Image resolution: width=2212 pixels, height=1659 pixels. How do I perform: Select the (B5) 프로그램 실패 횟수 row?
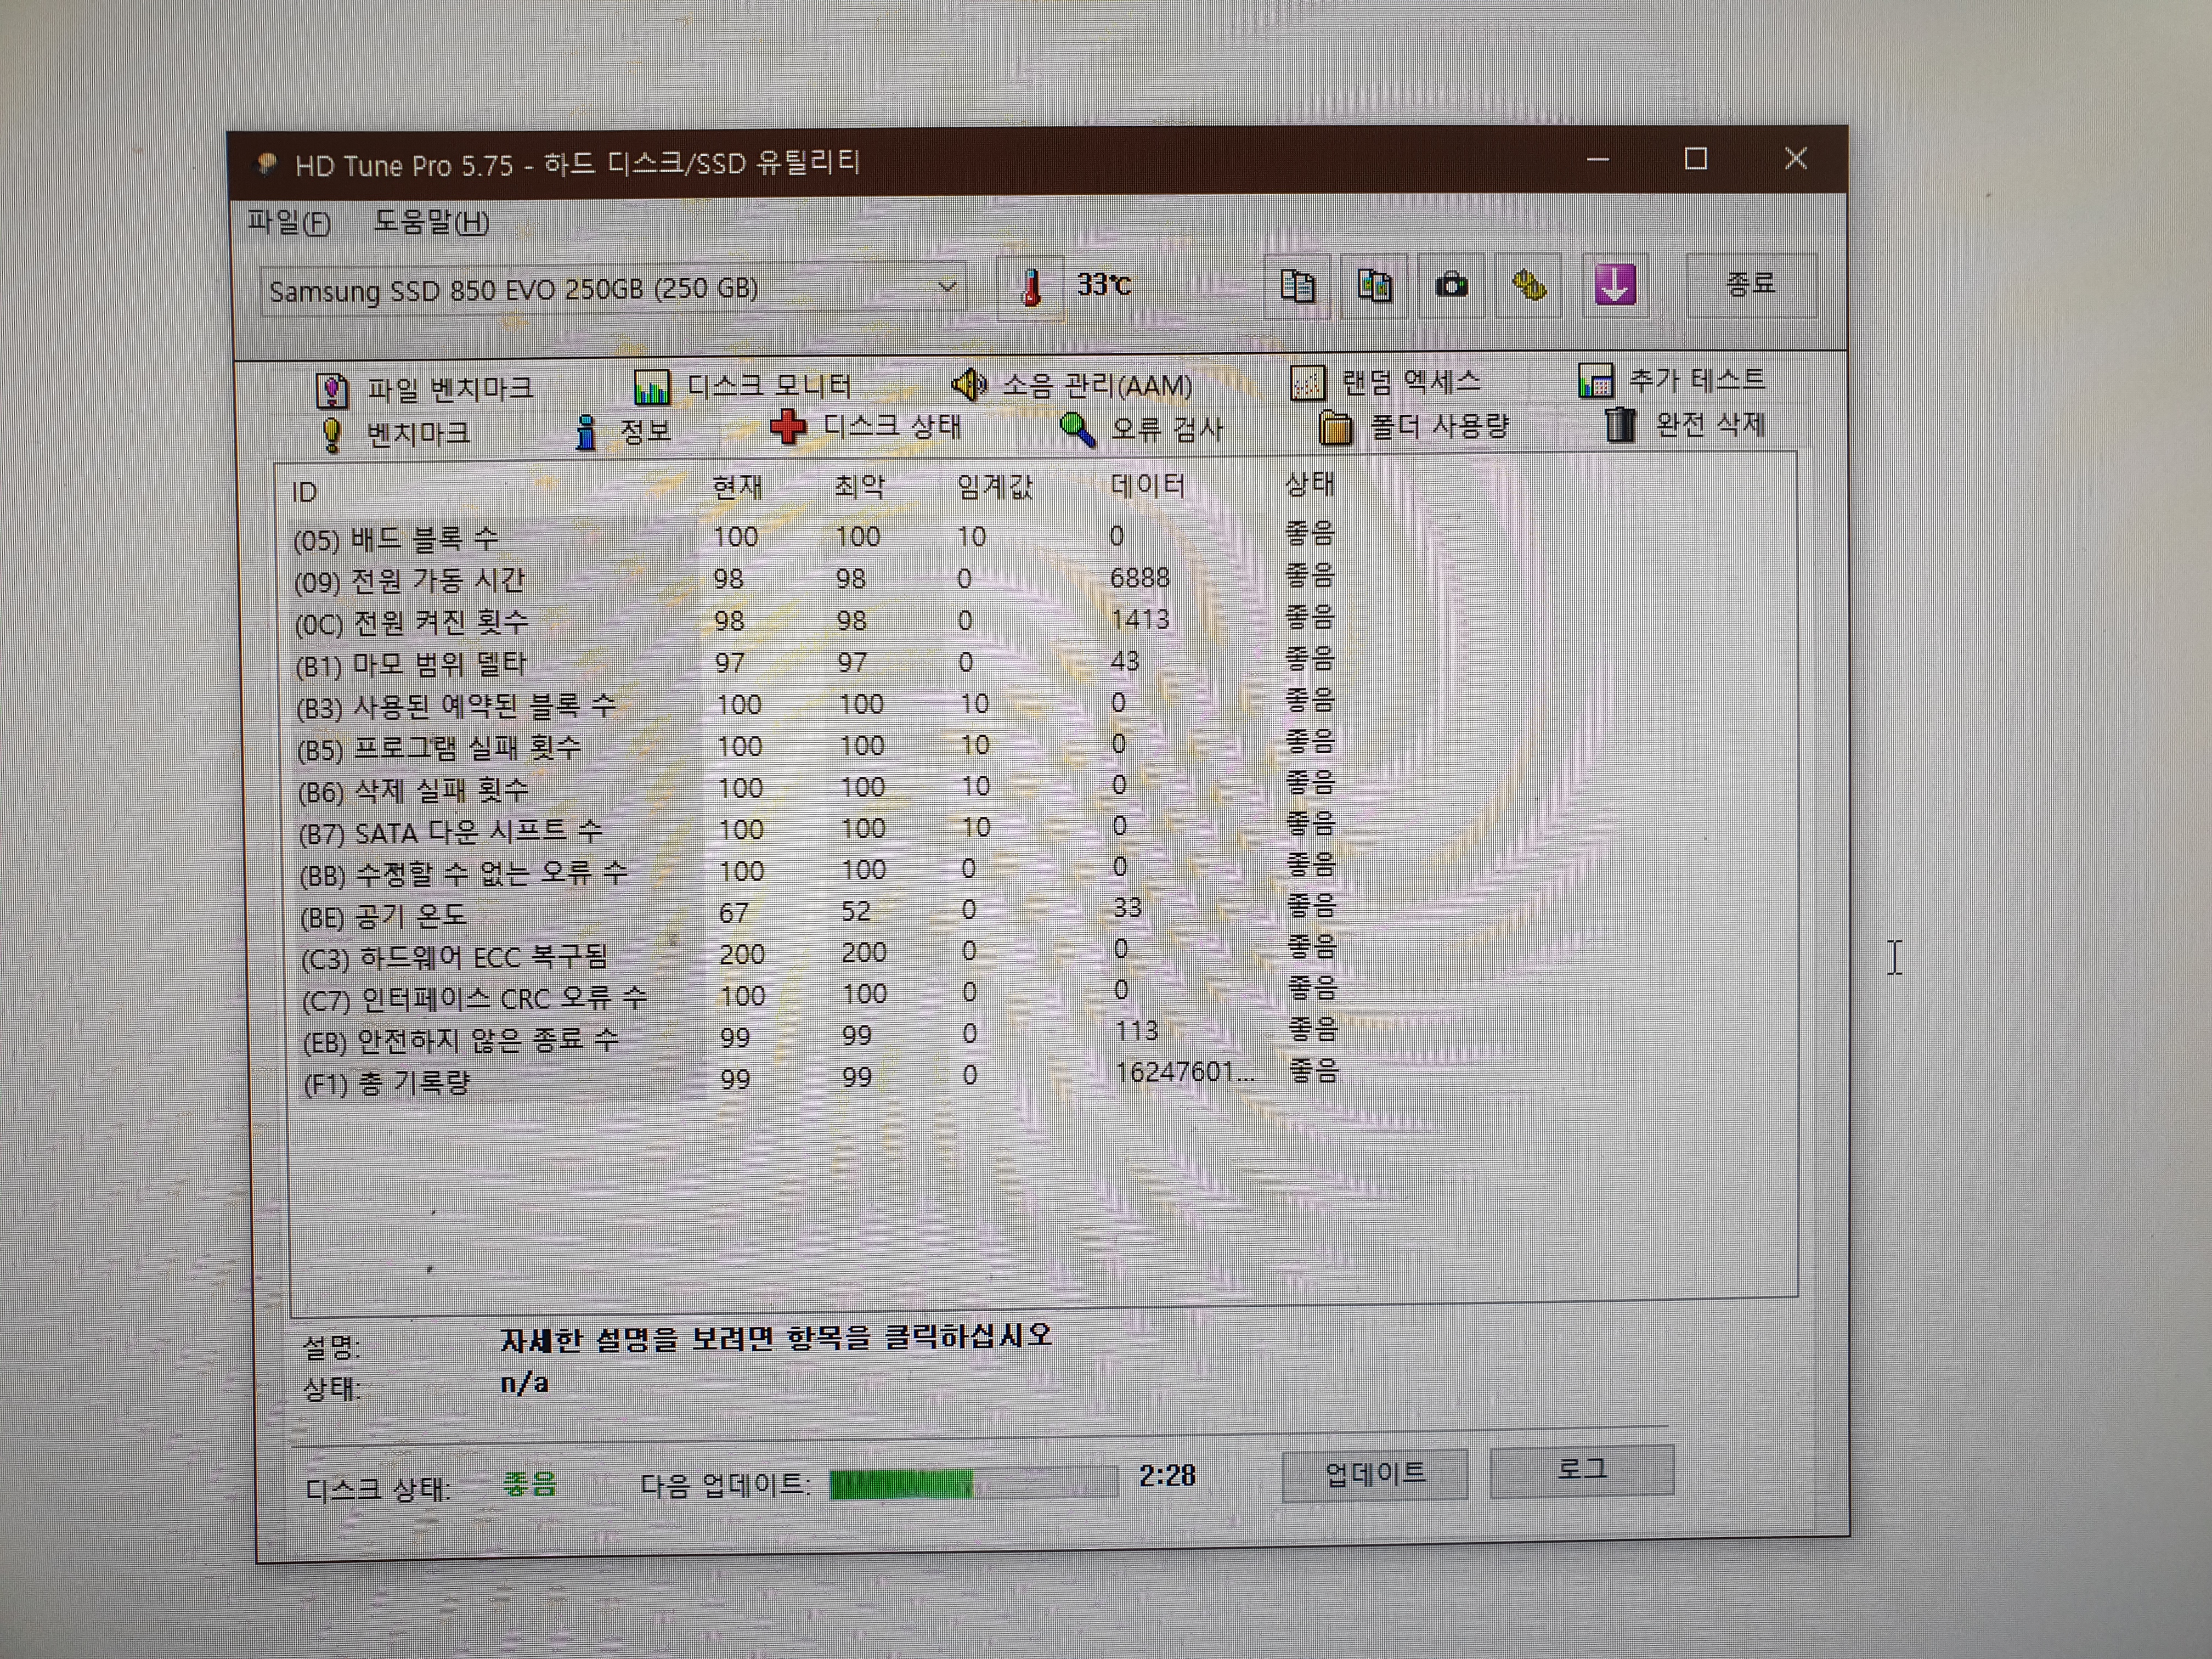click(815, 746)
